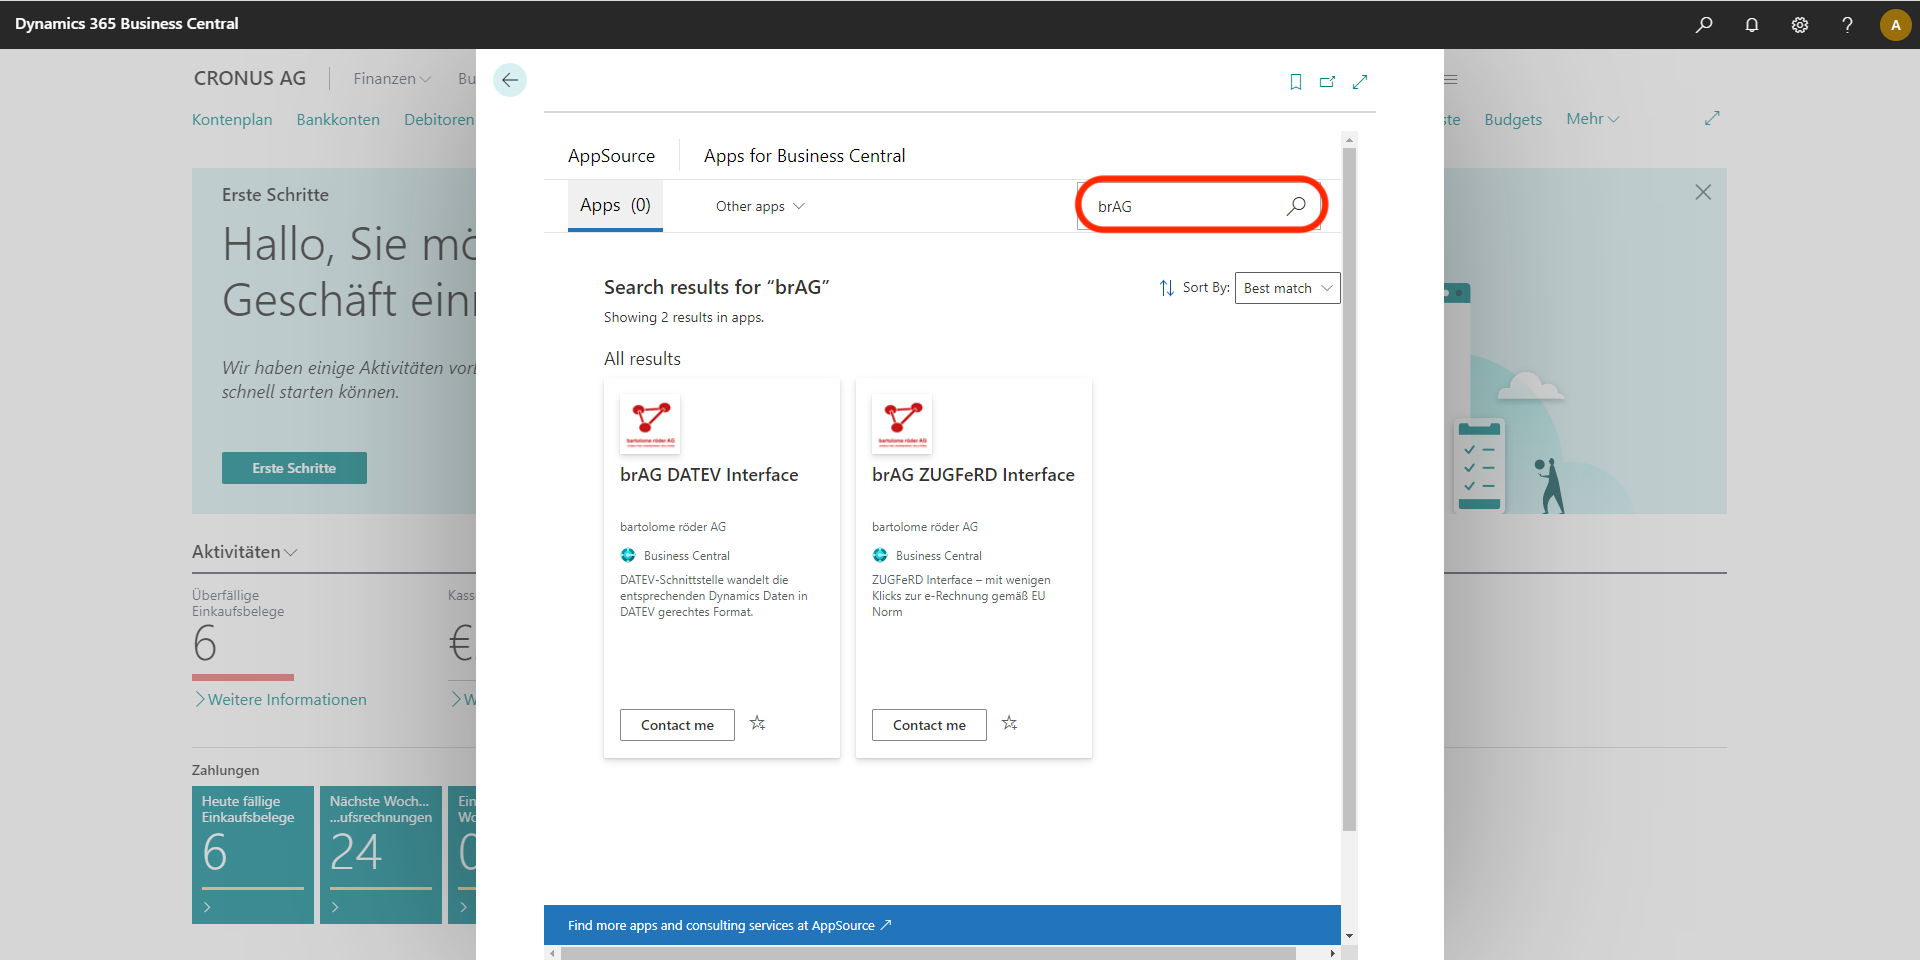This screenshot has height=960, width=1920.
Task: Open Find more apps at AppSource link
Action: 729,925
